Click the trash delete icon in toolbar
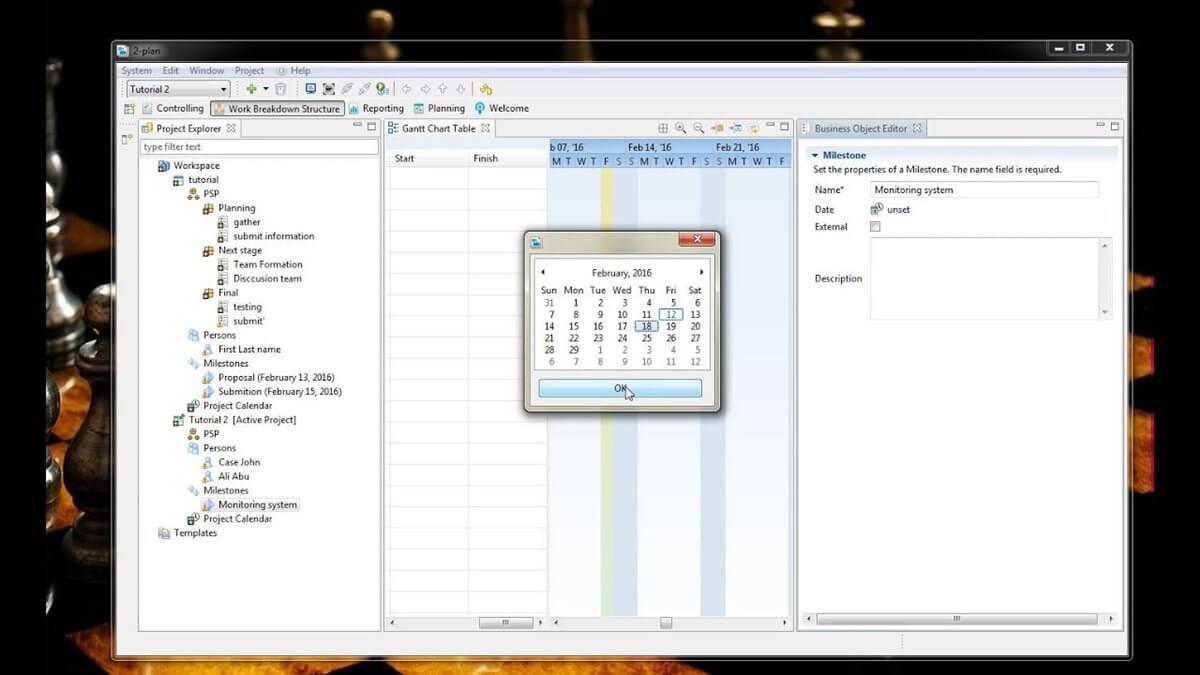This screenshot has height=675, width=1200. tap(281, 89)
